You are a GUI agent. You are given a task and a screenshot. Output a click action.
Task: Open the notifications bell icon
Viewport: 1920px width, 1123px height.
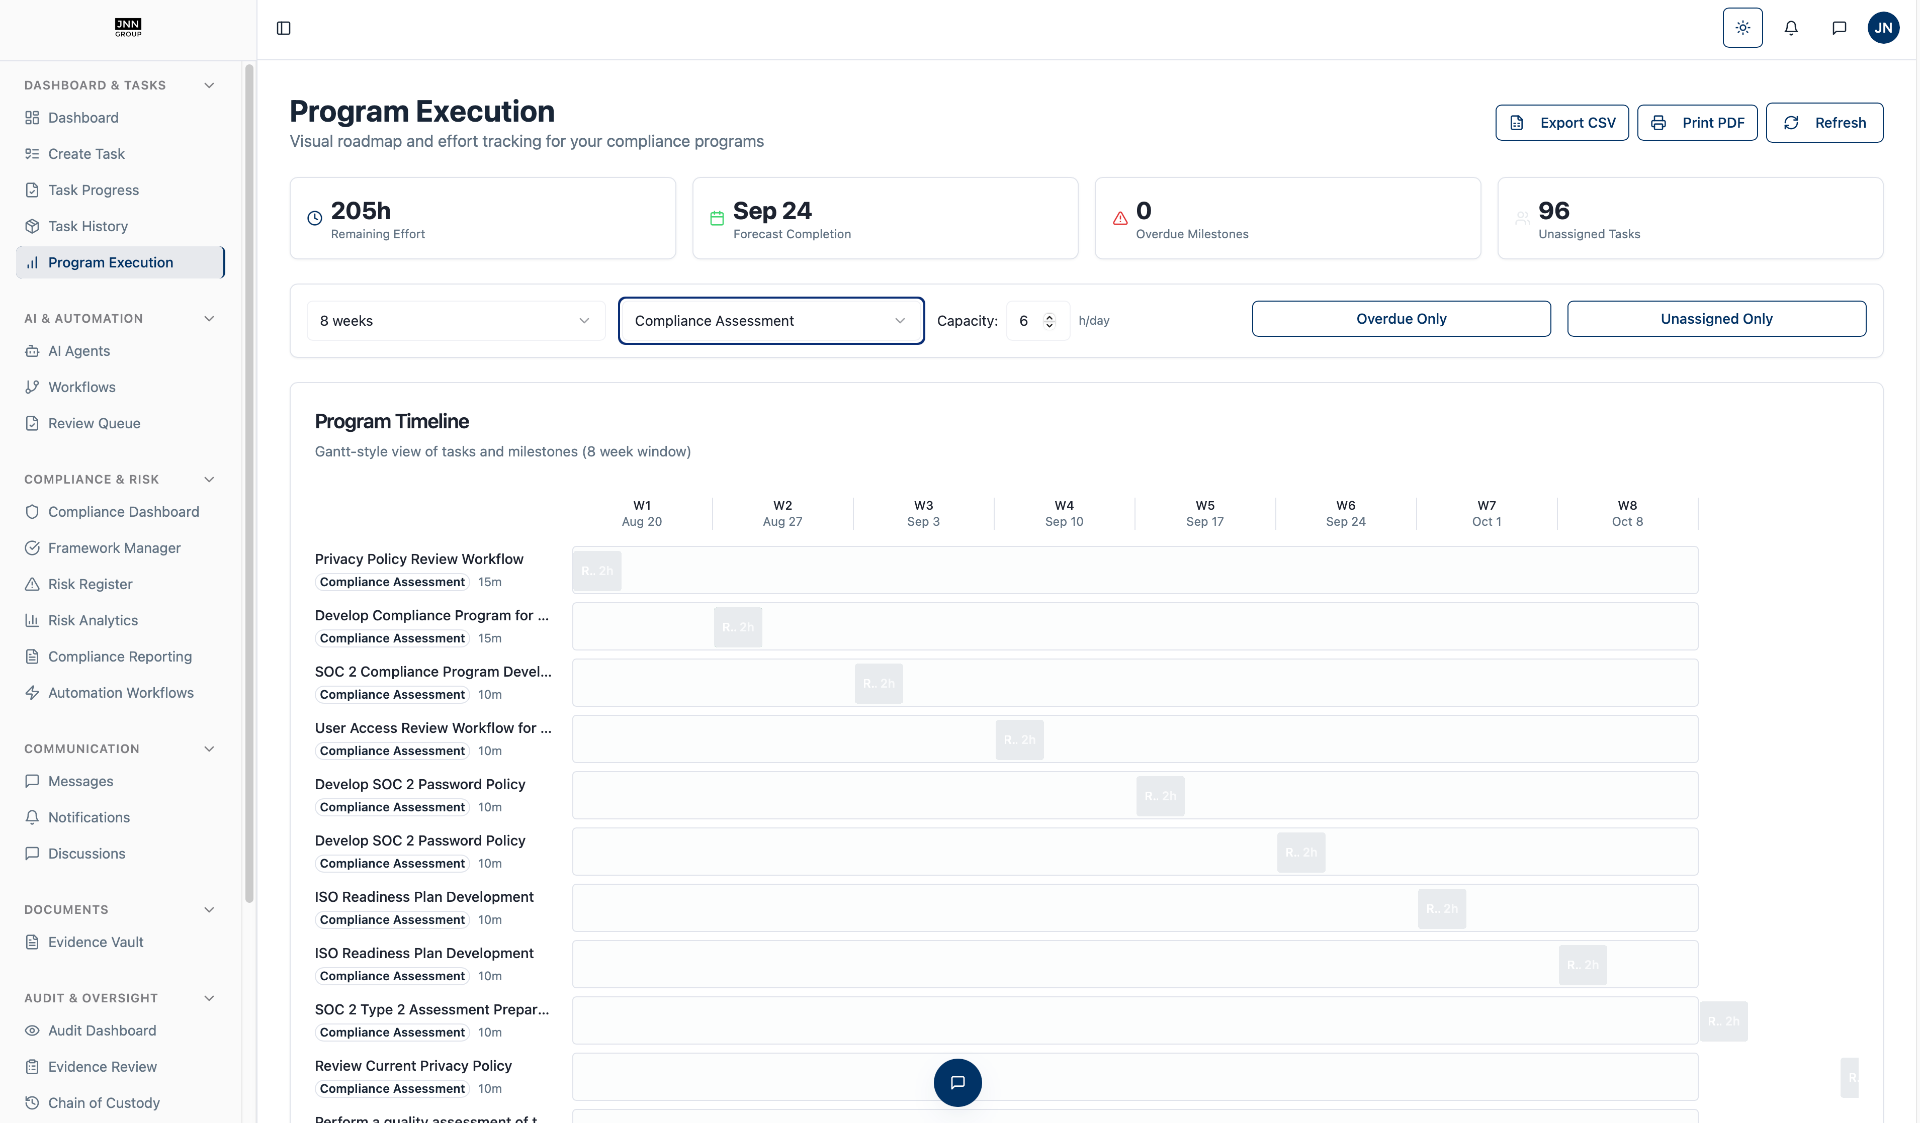(1791, 28)
